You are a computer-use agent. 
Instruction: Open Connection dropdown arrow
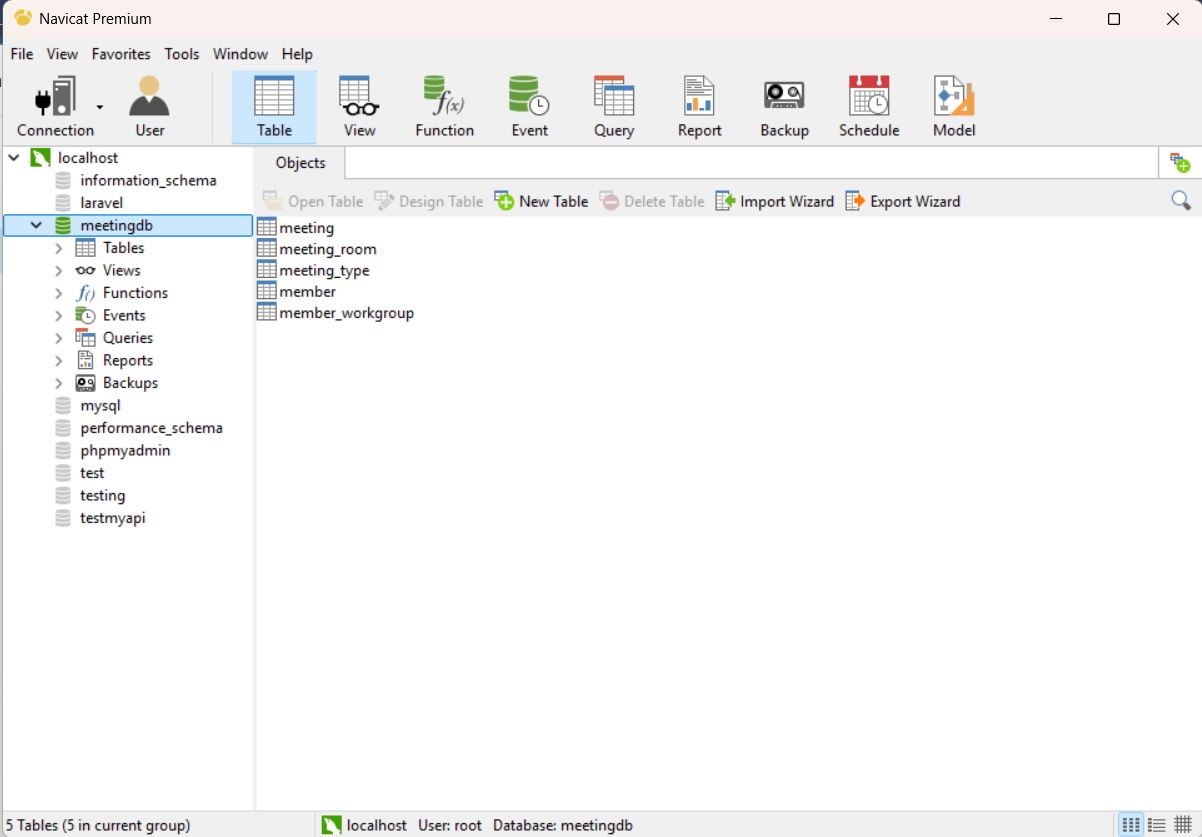tap(100, 107)
